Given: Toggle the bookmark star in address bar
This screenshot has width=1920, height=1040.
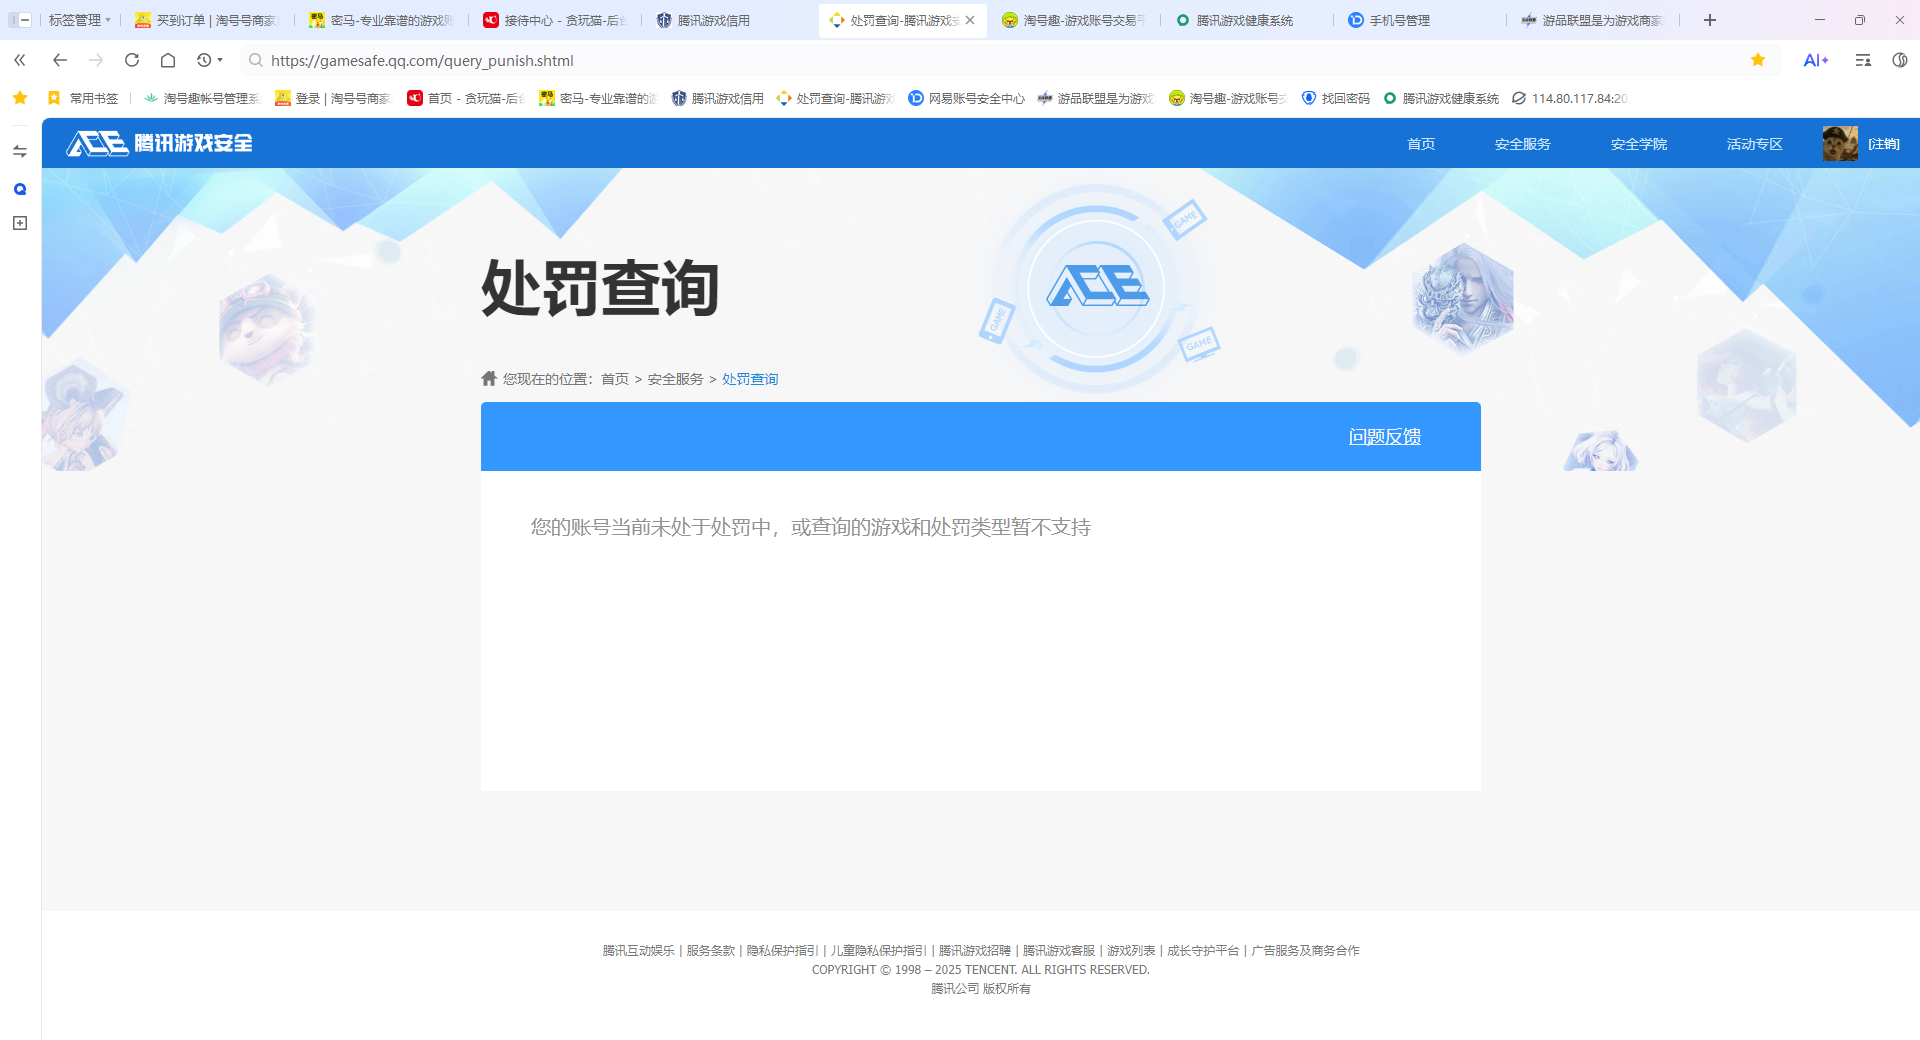Looking at the screenshot, I should pyautogui.click(x=1757, y=60).
